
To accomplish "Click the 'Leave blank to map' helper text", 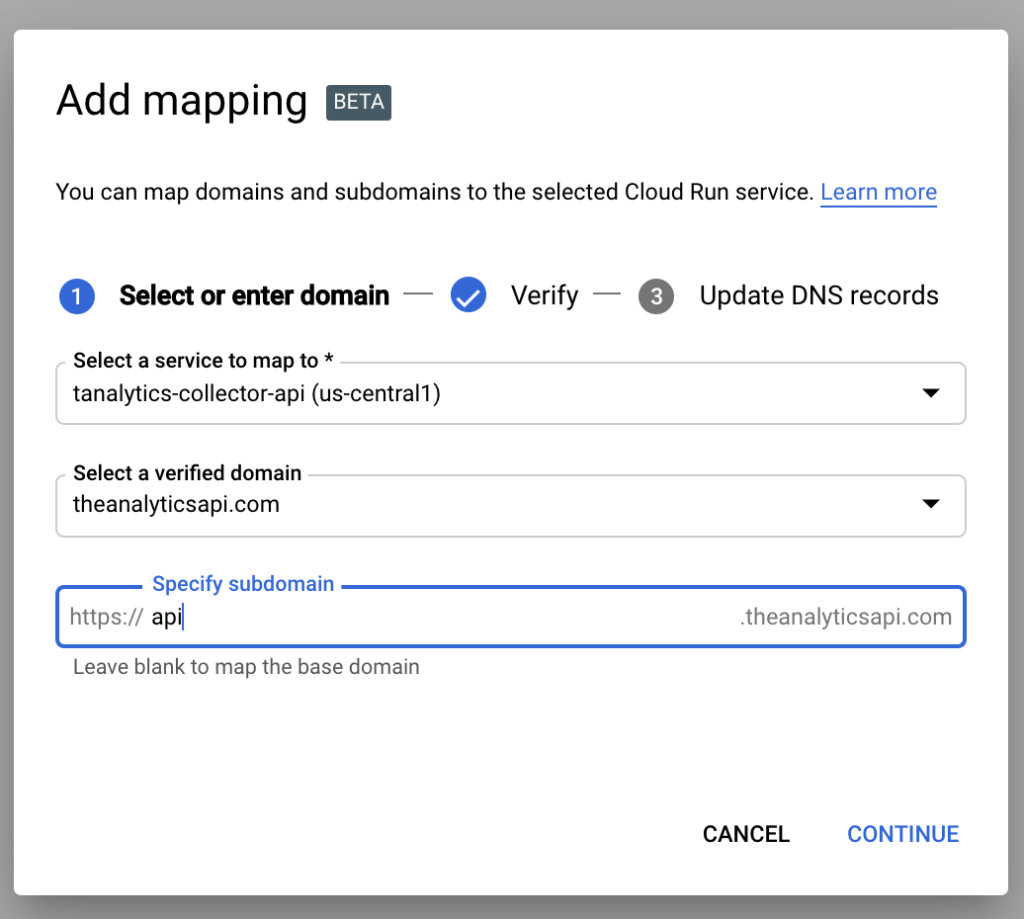I will (246, 667).
